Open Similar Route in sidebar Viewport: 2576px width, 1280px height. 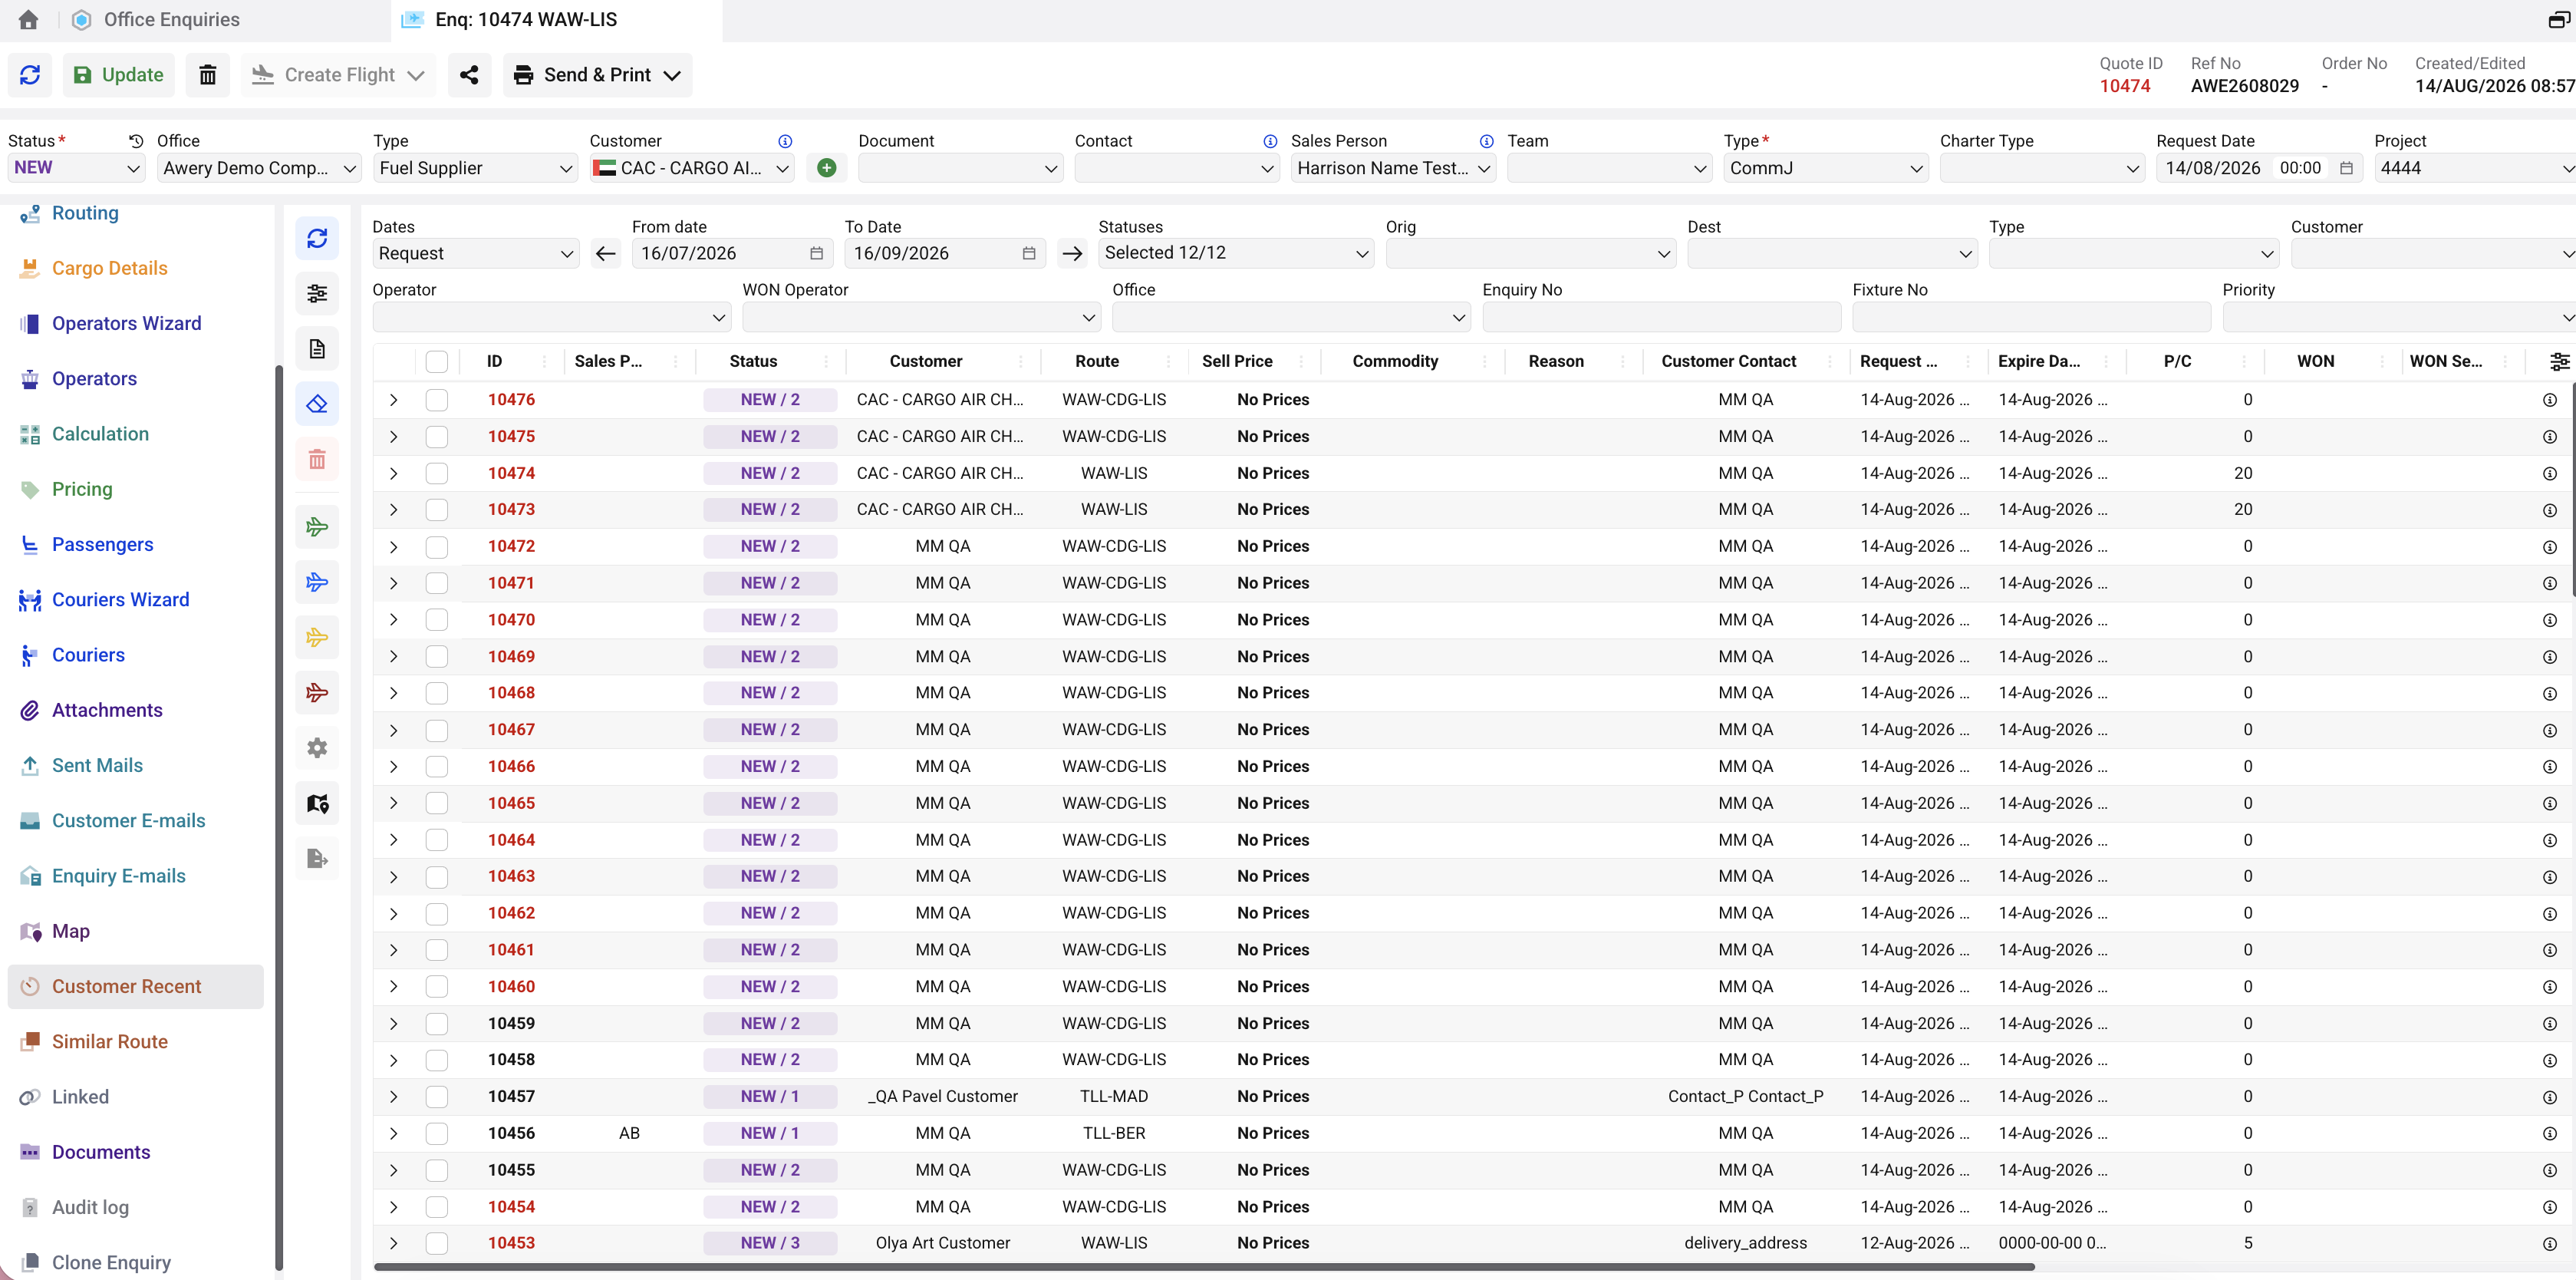(x=109, y=1041)
